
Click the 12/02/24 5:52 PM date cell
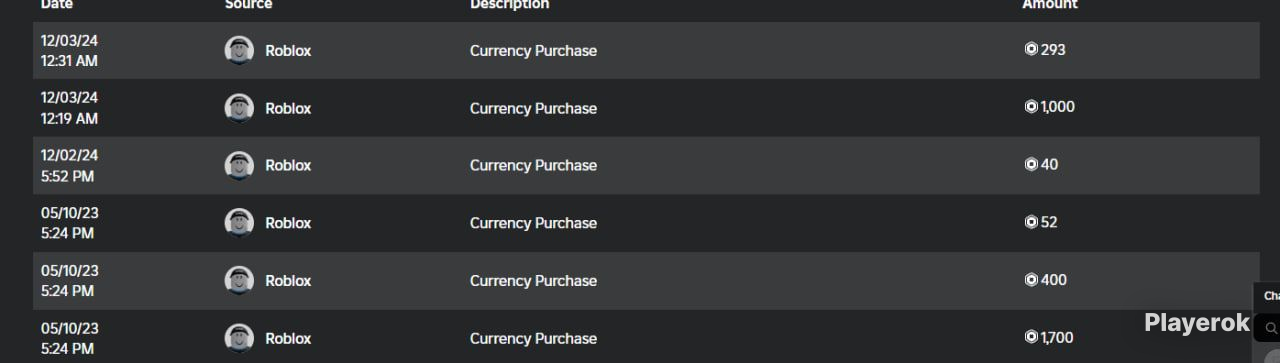pyautogui.click(x=69, y=166)
